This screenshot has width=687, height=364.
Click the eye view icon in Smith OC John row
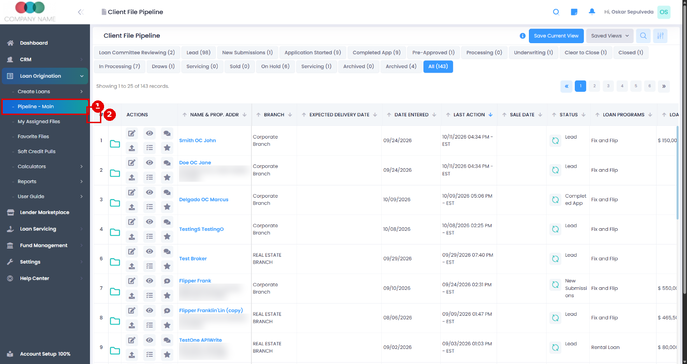149,133
